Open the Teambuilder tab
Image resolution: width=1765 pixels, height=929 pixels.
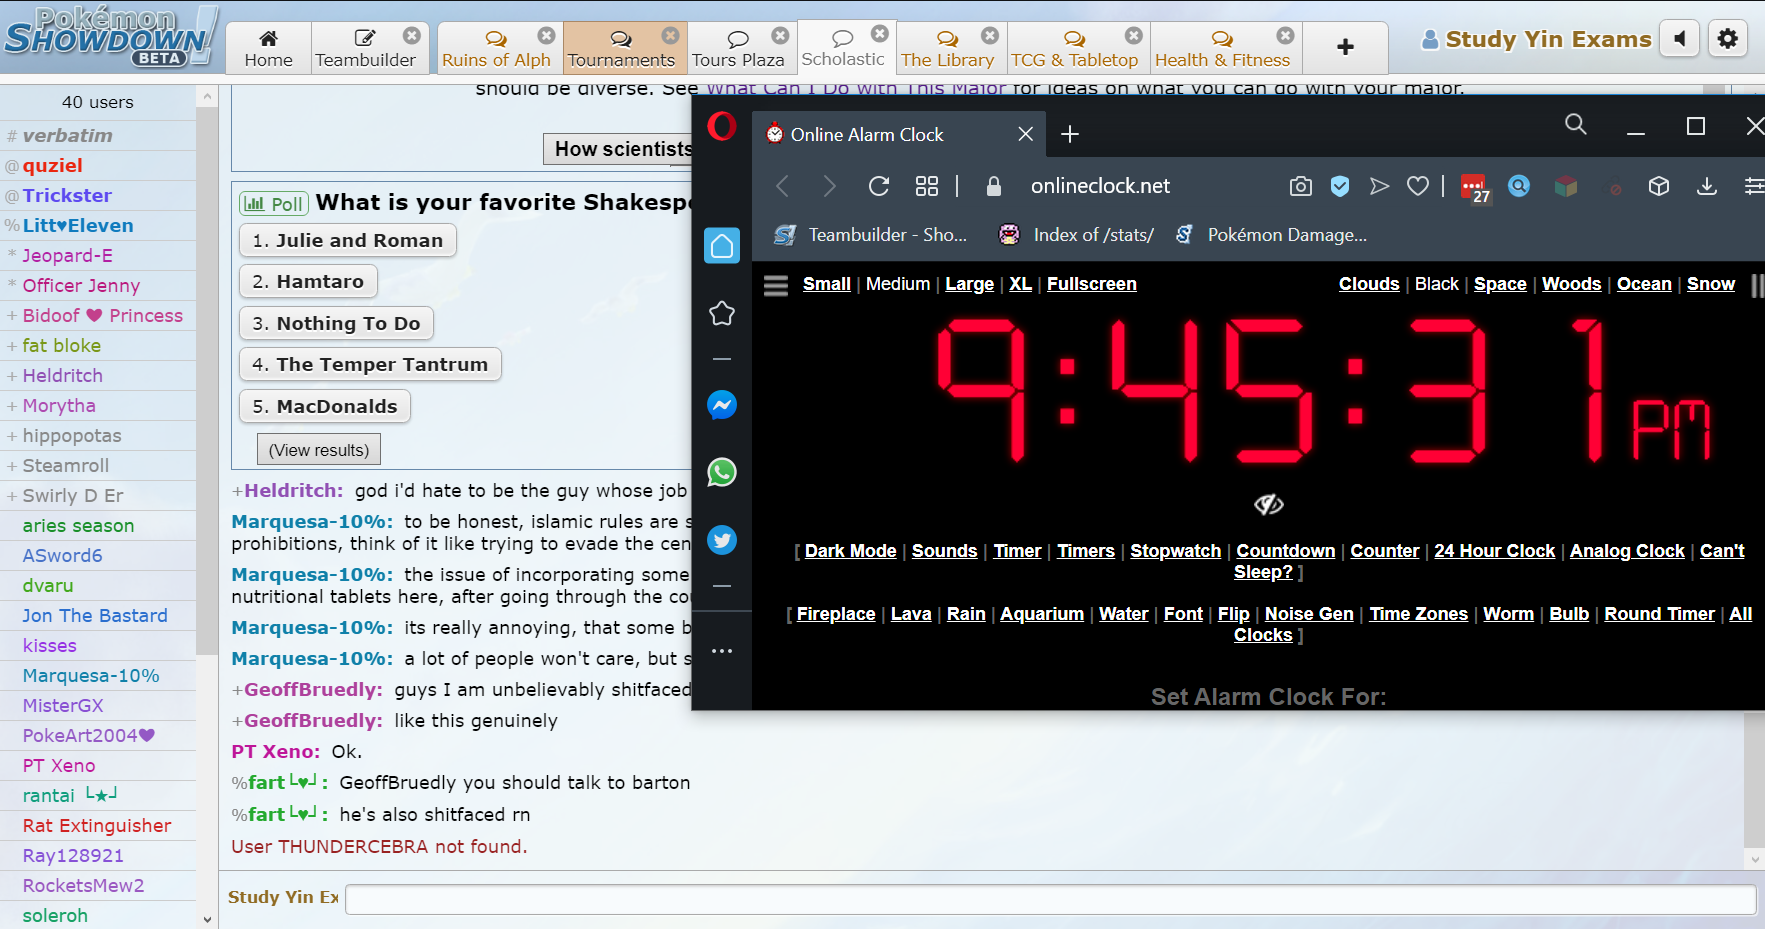(365, 48)
